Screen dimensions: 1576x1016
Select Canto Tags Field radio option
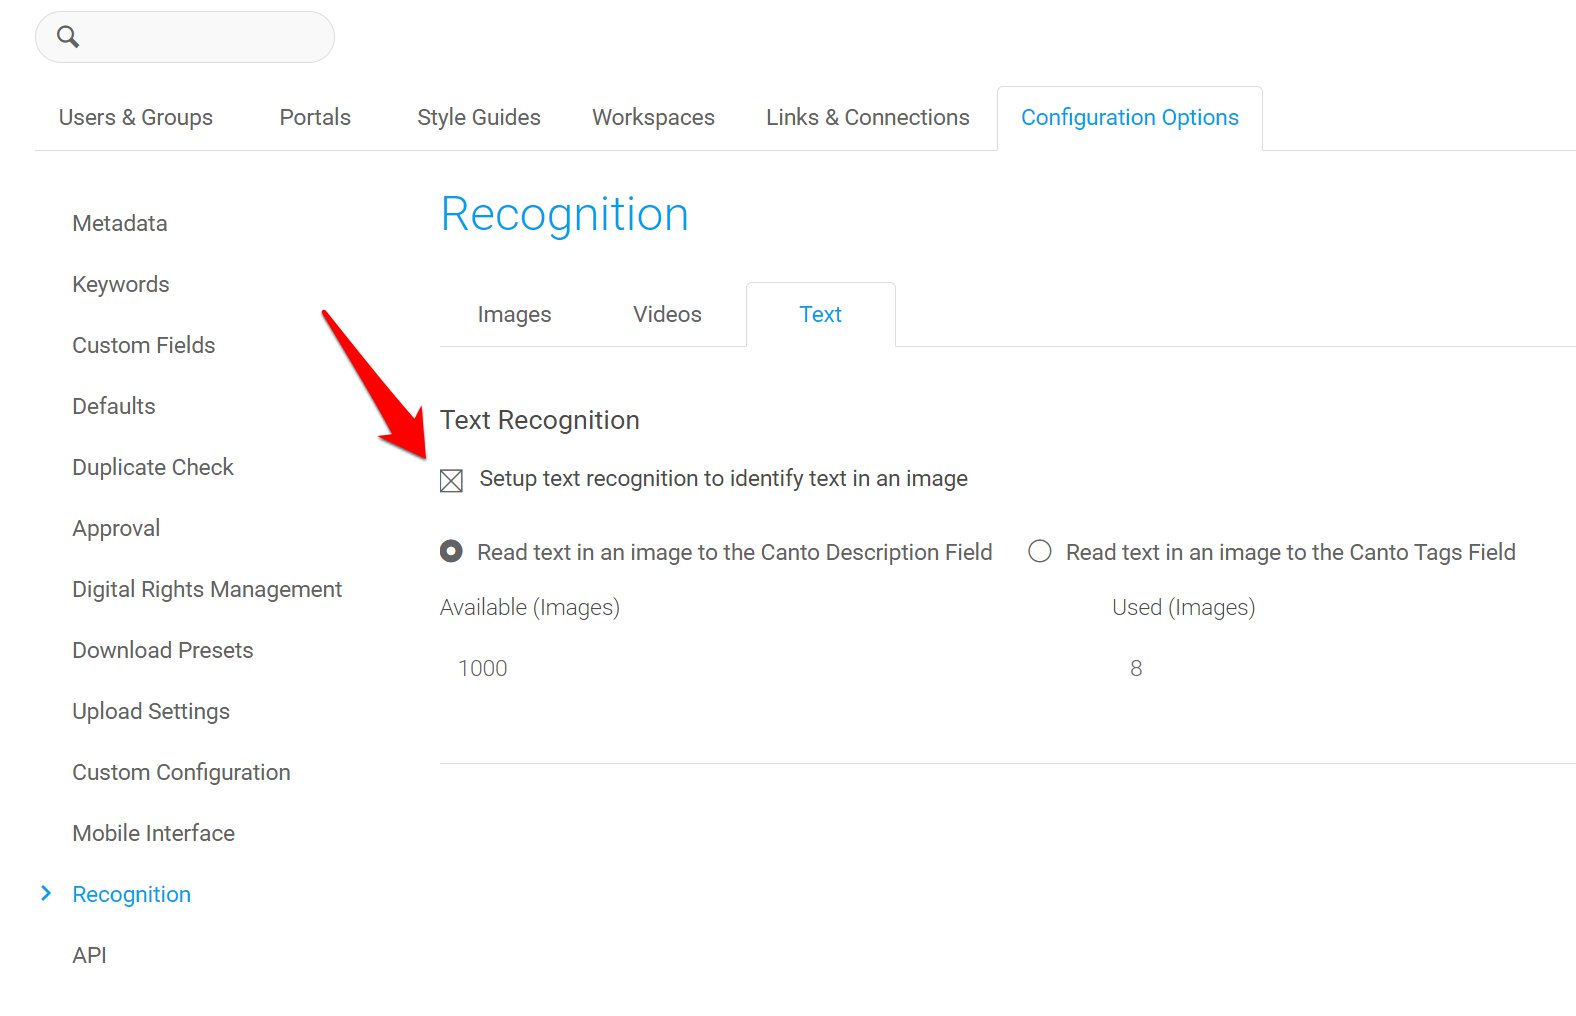1040,551
